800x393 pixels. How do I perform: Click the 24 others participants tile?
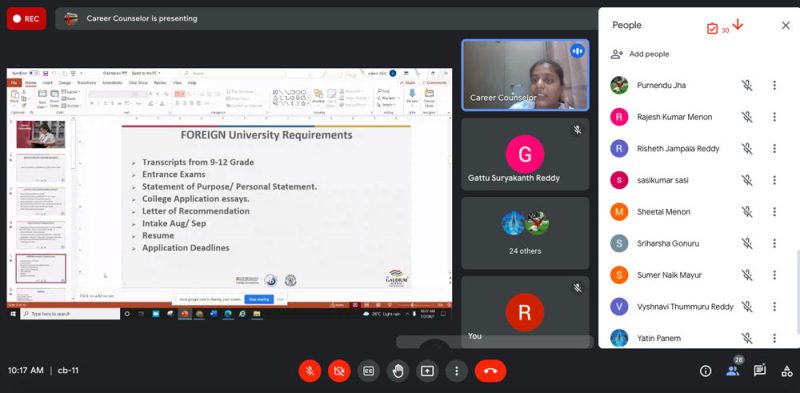[525, 233]
